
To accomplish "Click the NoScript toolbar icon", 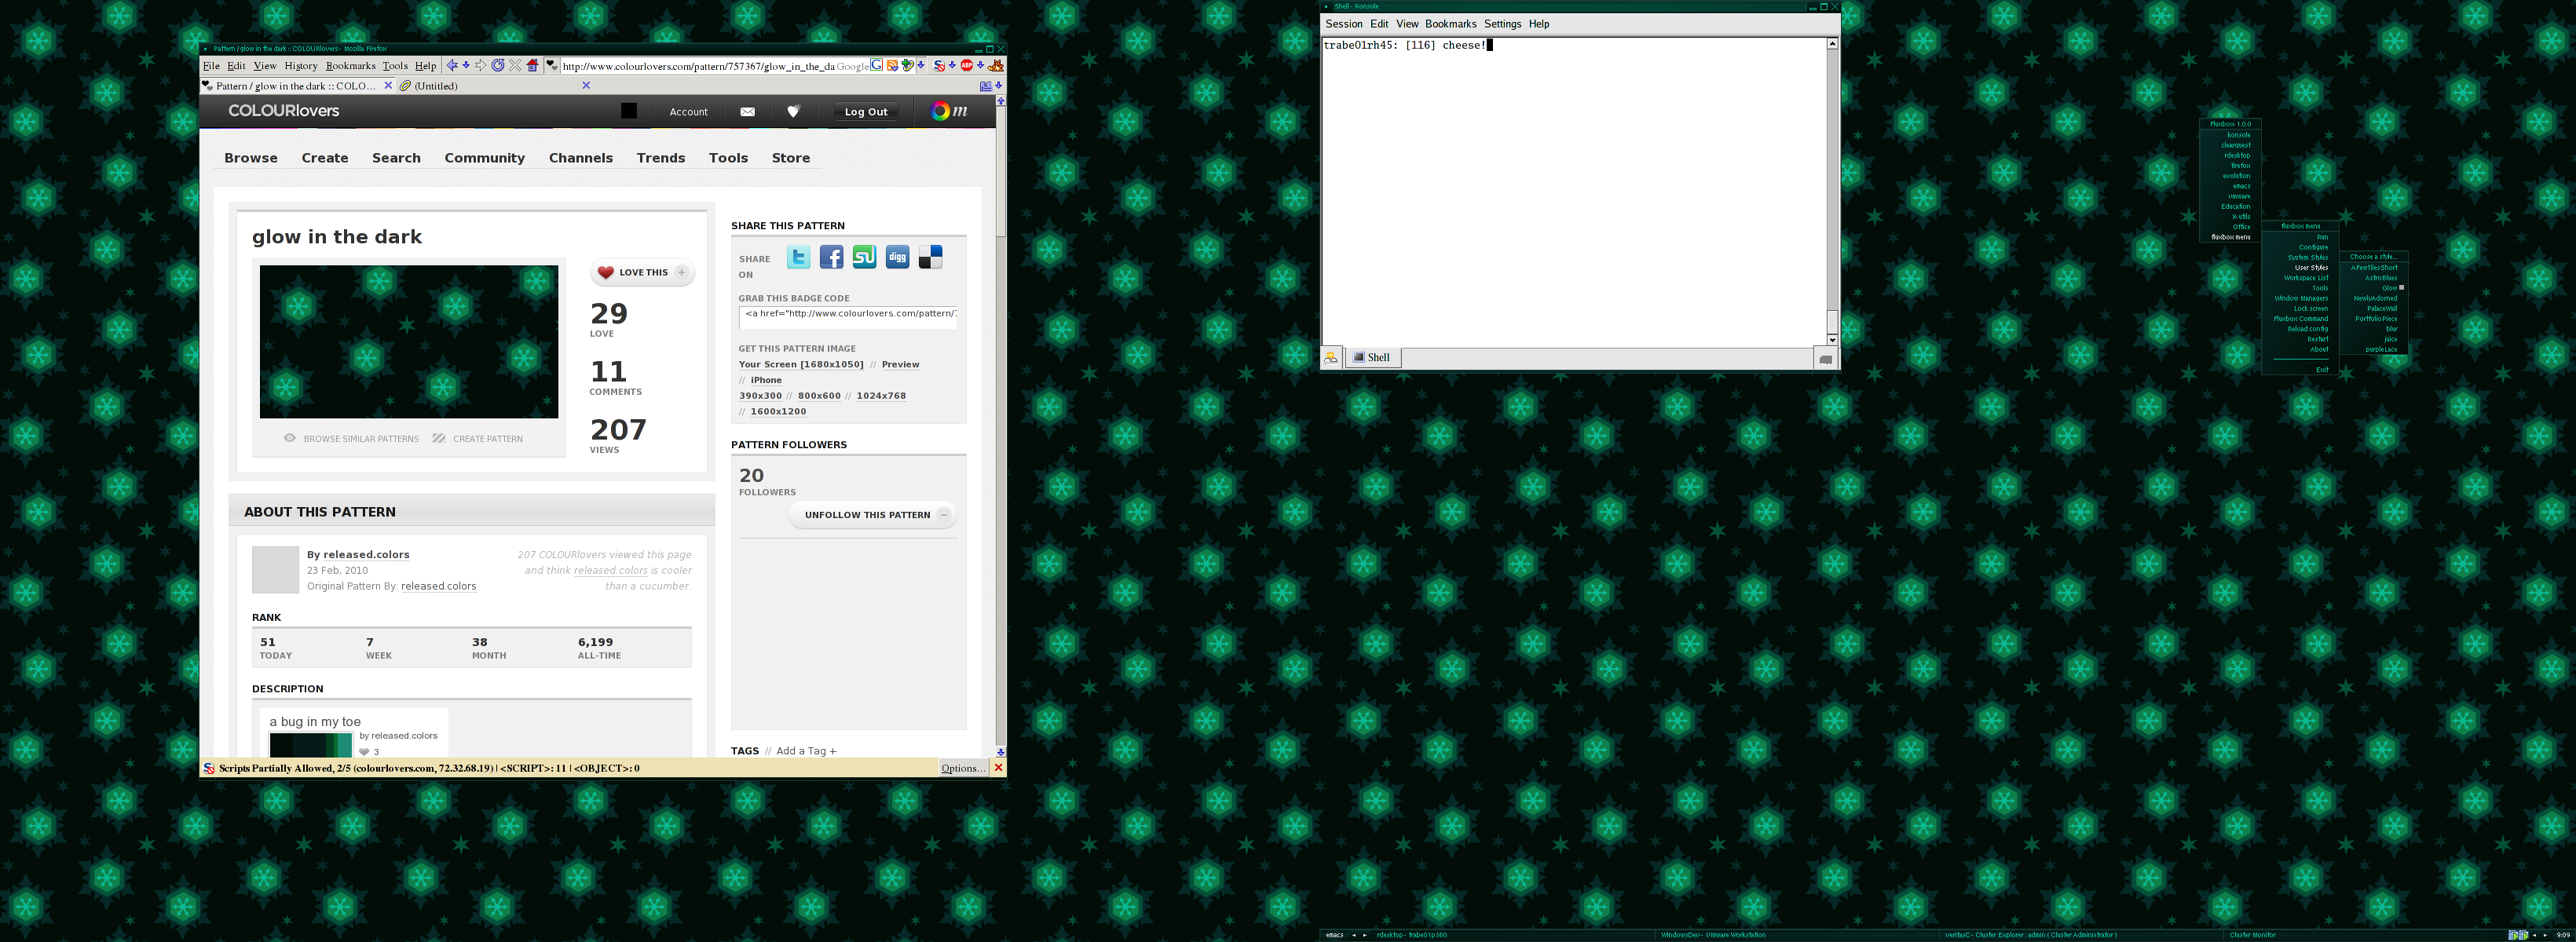I will point(939,66).
